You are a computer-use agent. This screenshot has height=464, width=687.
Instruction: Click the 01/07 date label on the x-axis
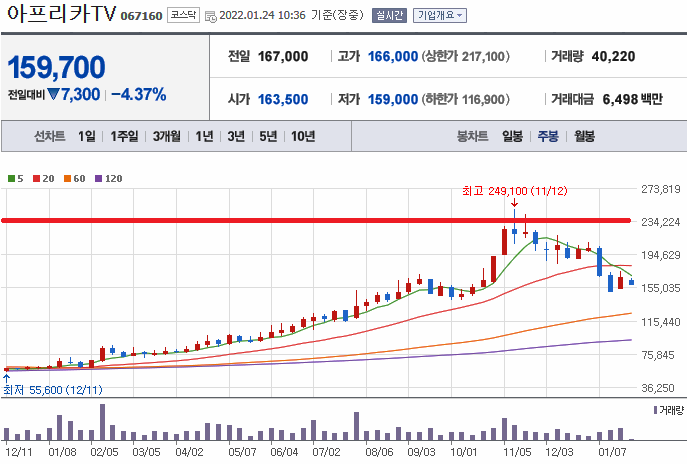613,452
